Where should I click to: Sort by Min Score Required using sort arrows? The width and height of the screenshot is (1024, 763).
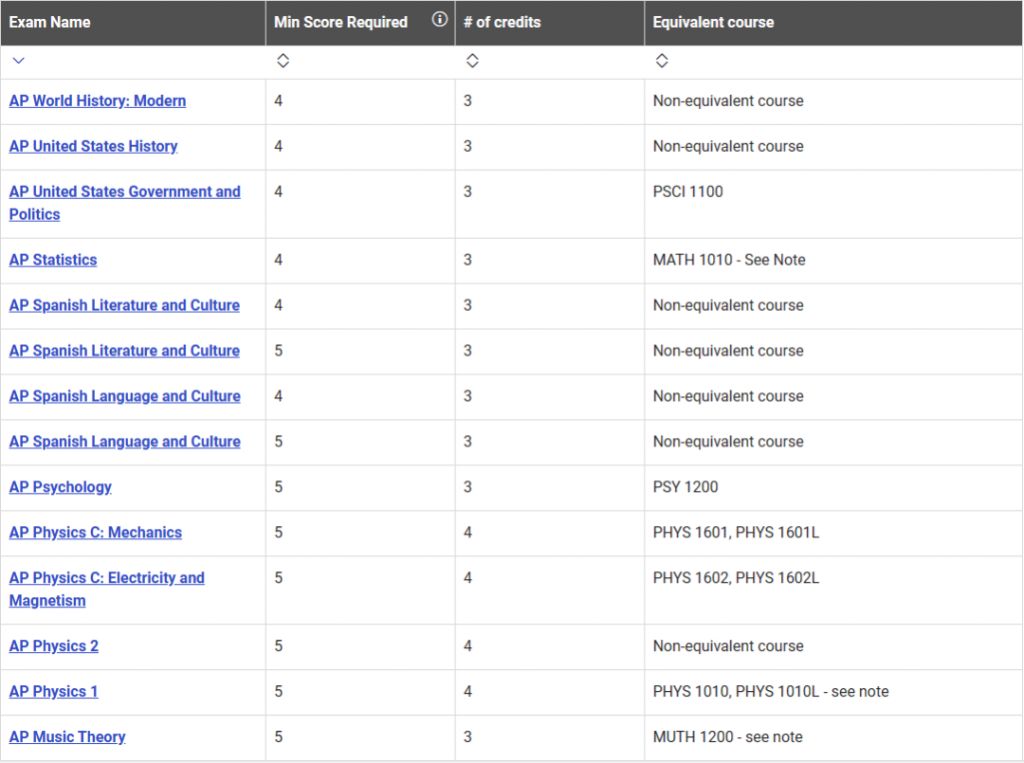(x=282, y=61)
